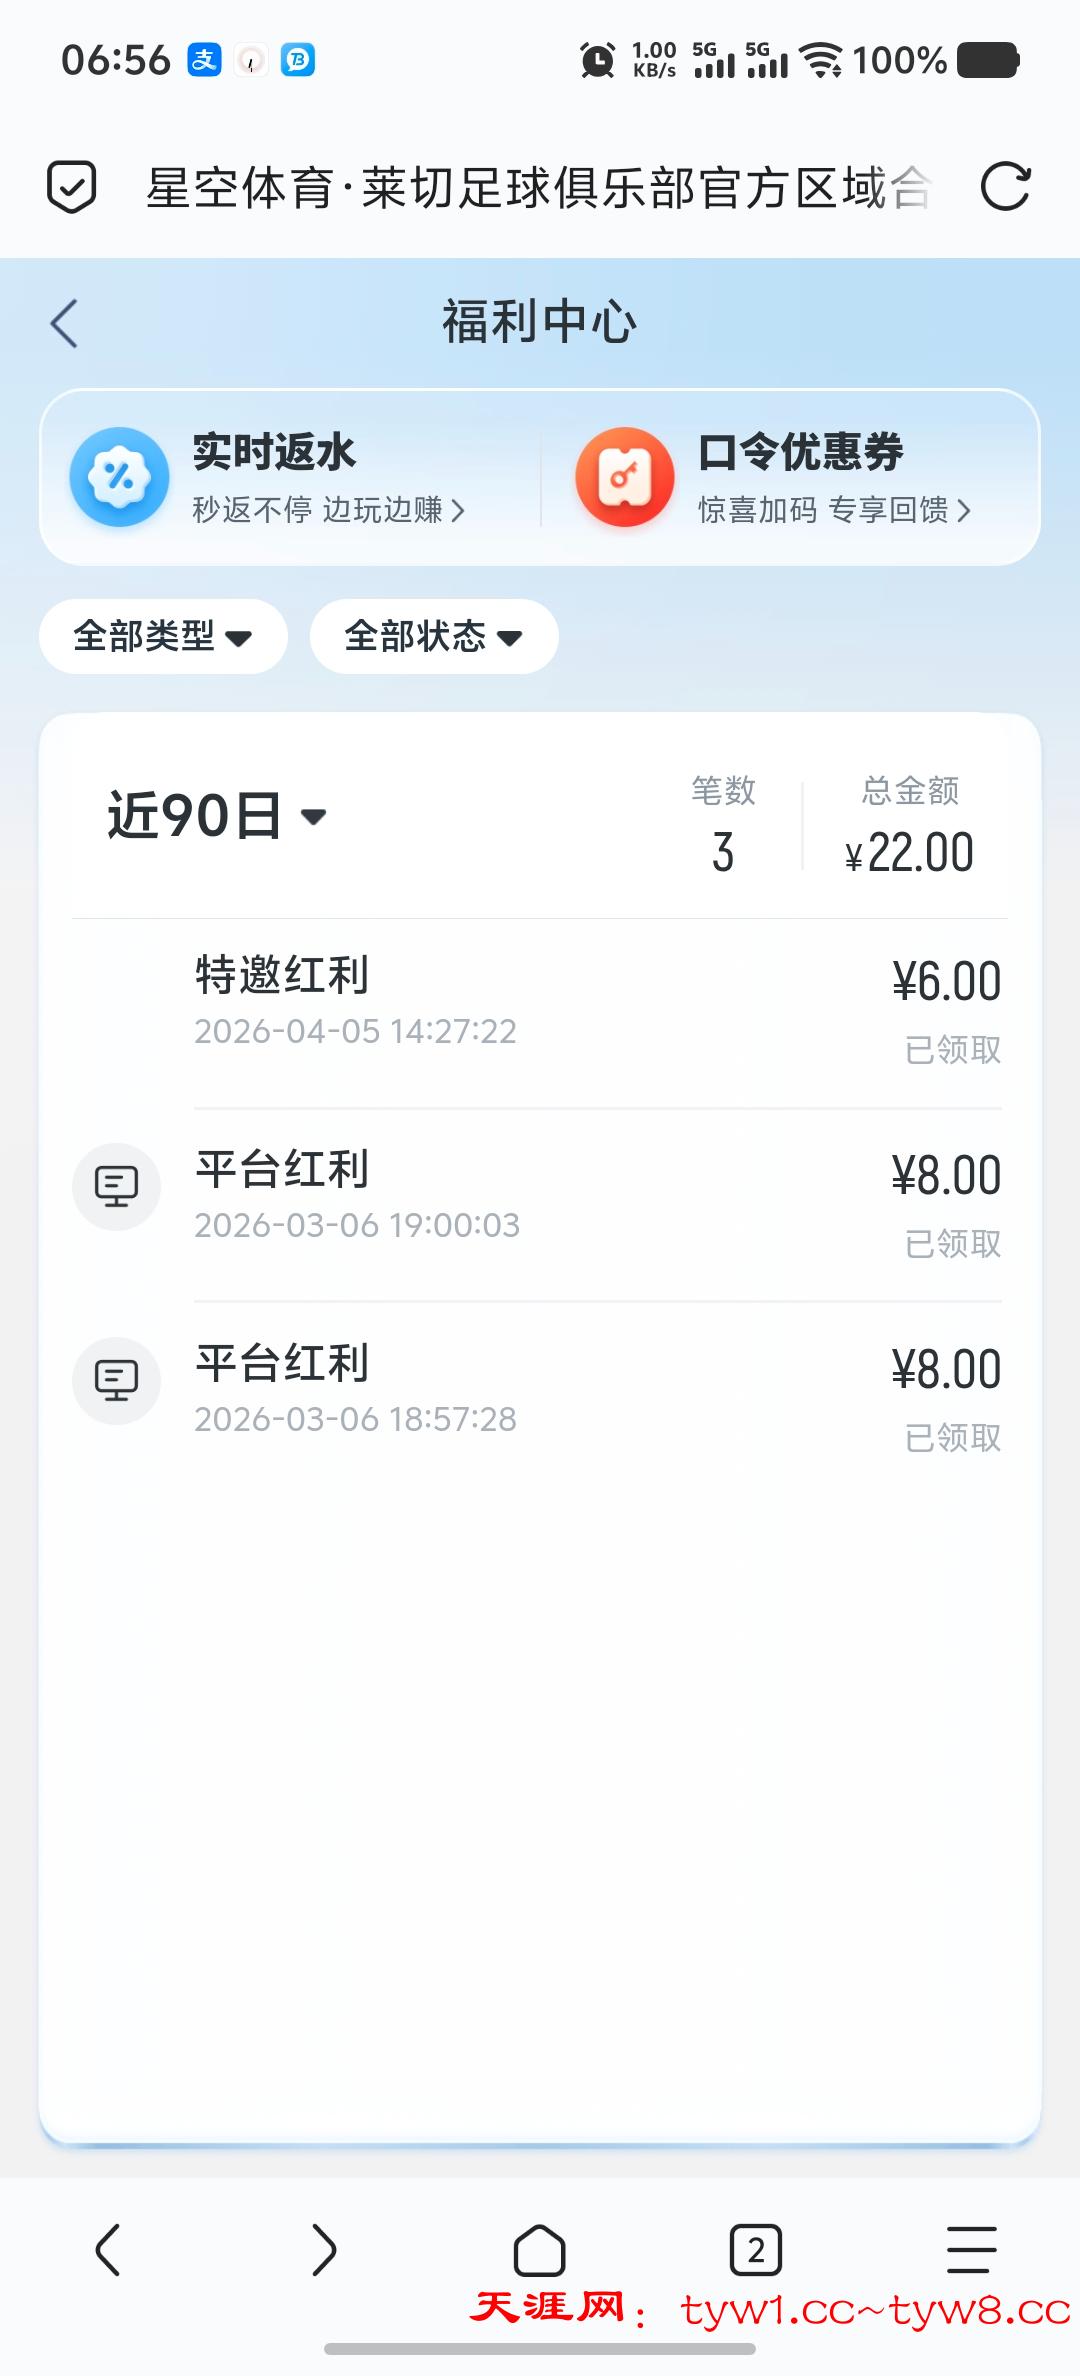Open browser tabs switcher showing 2
Image resolution: width=1080 pixels, height=2376 pixels.
click(x=755, y=2250)
